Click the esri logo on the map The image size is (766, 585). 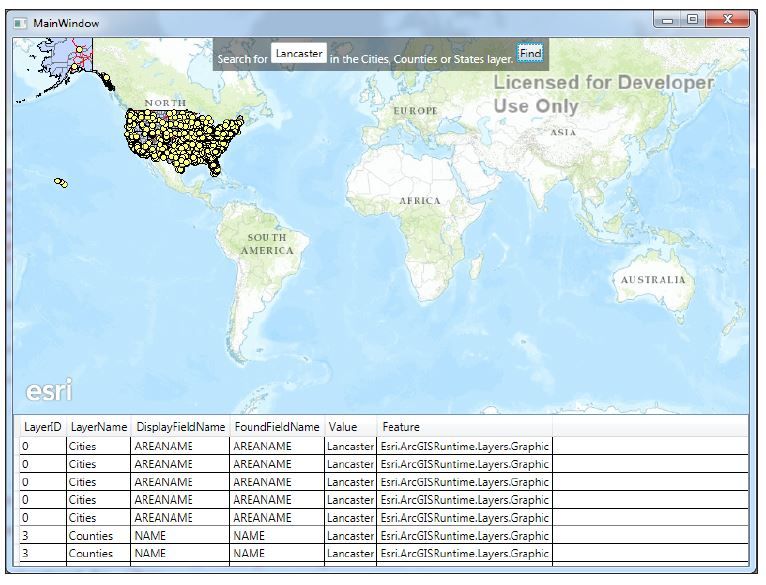(x=49, y=390)
